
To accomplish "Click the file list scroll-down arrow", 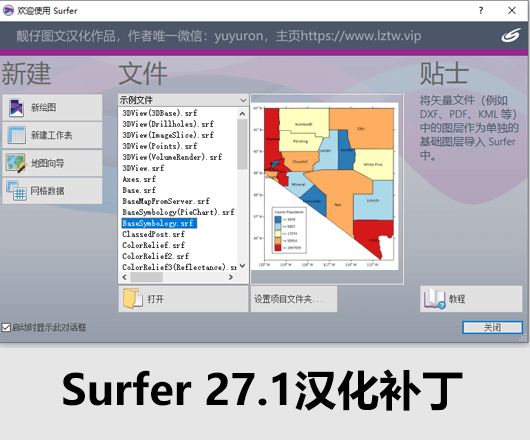I will [242, 266].
